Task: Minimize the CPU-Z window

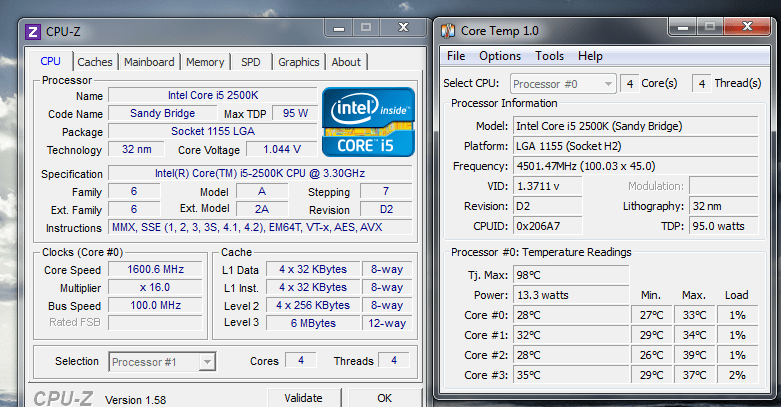Action: tap(339, 28)
